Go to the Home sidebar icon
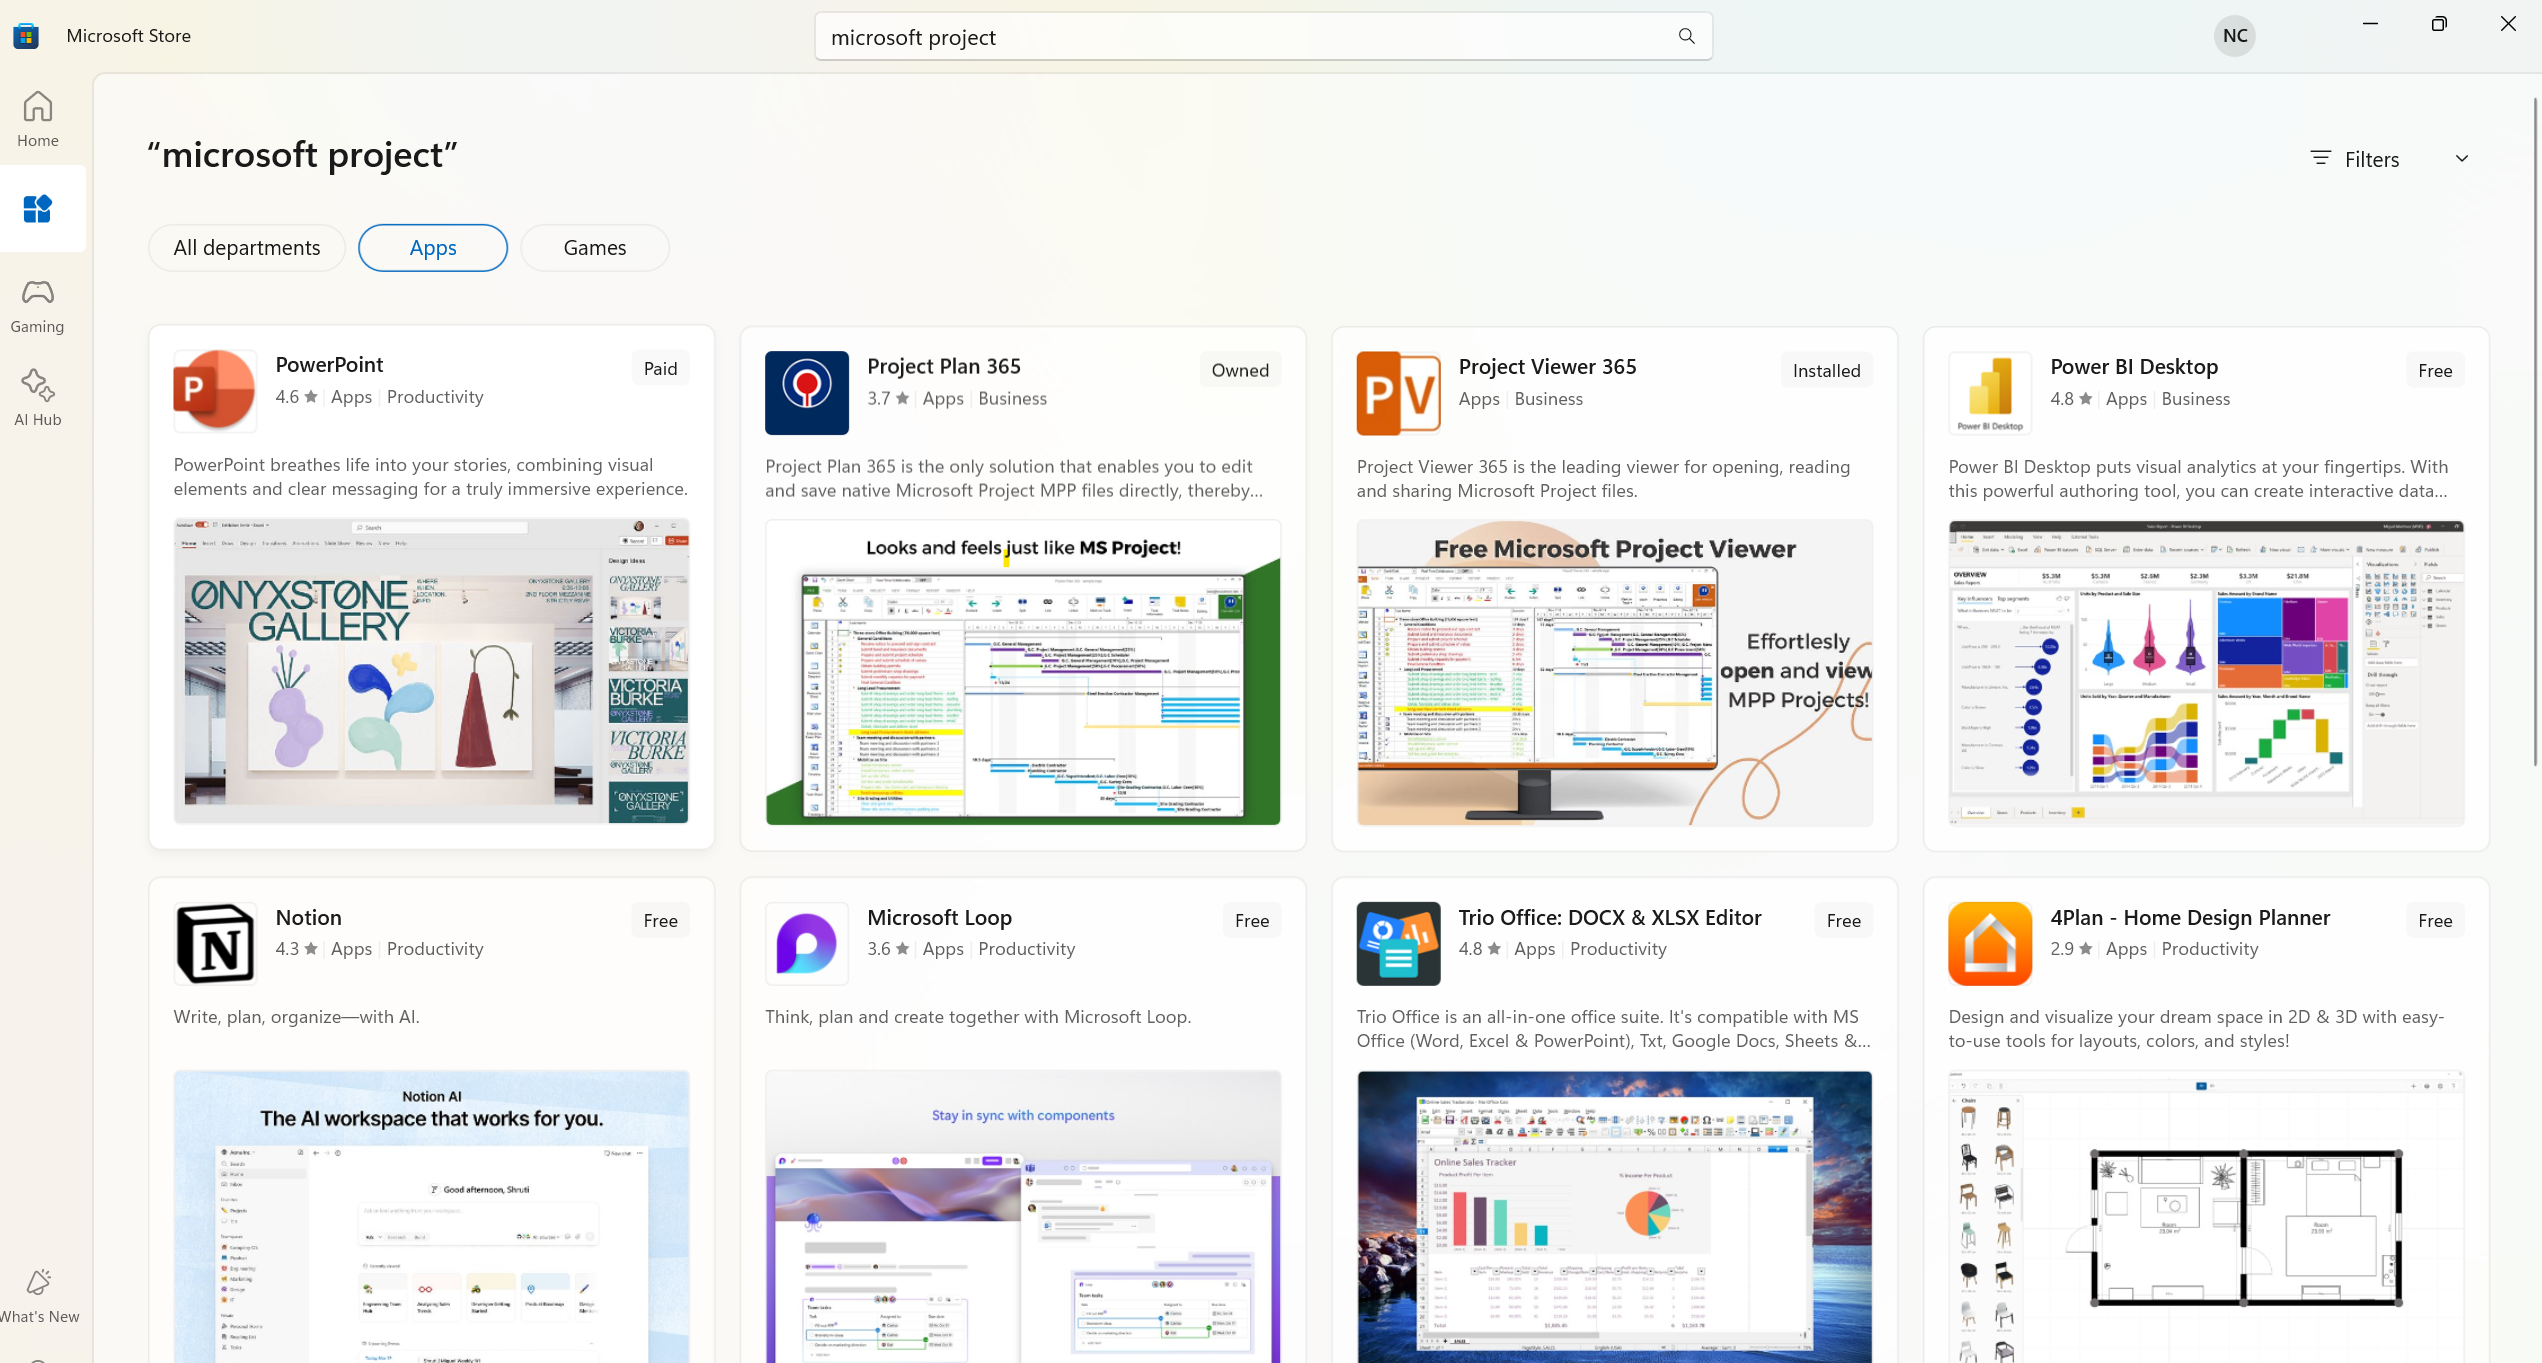The width and height of the screenshot is (2542, 1363). [38, 118]
